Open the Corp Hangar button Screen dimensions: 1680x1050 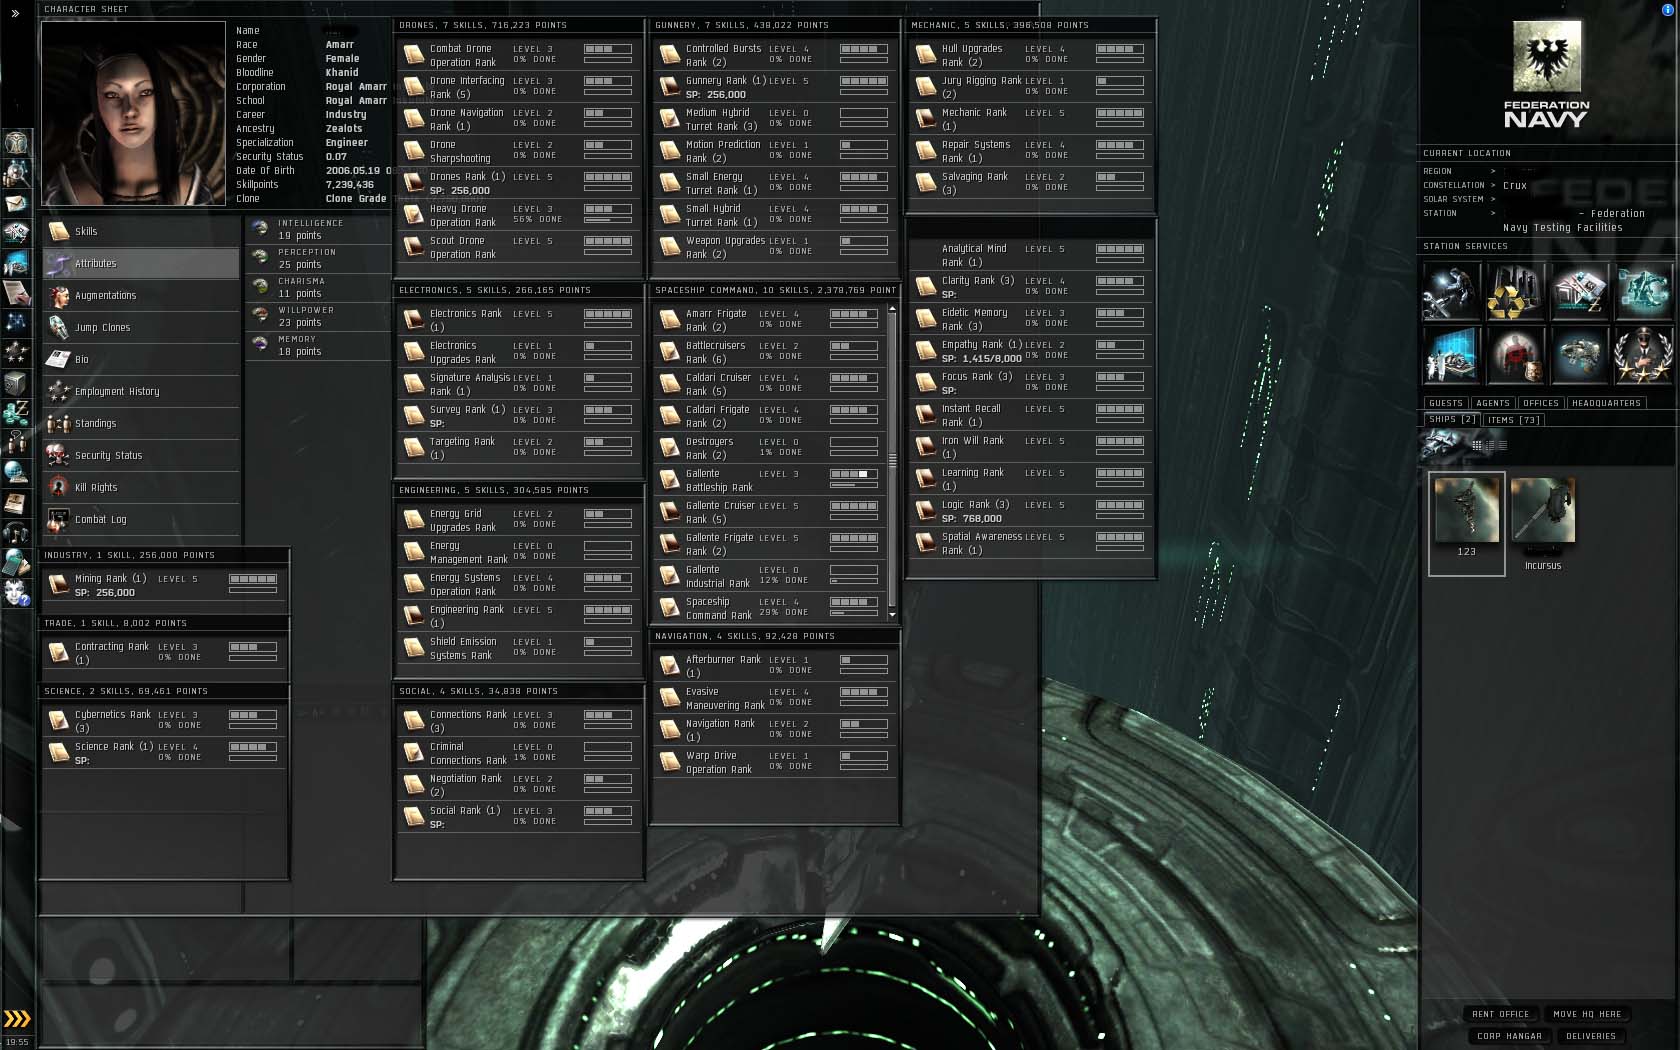coord(1510,1036)
